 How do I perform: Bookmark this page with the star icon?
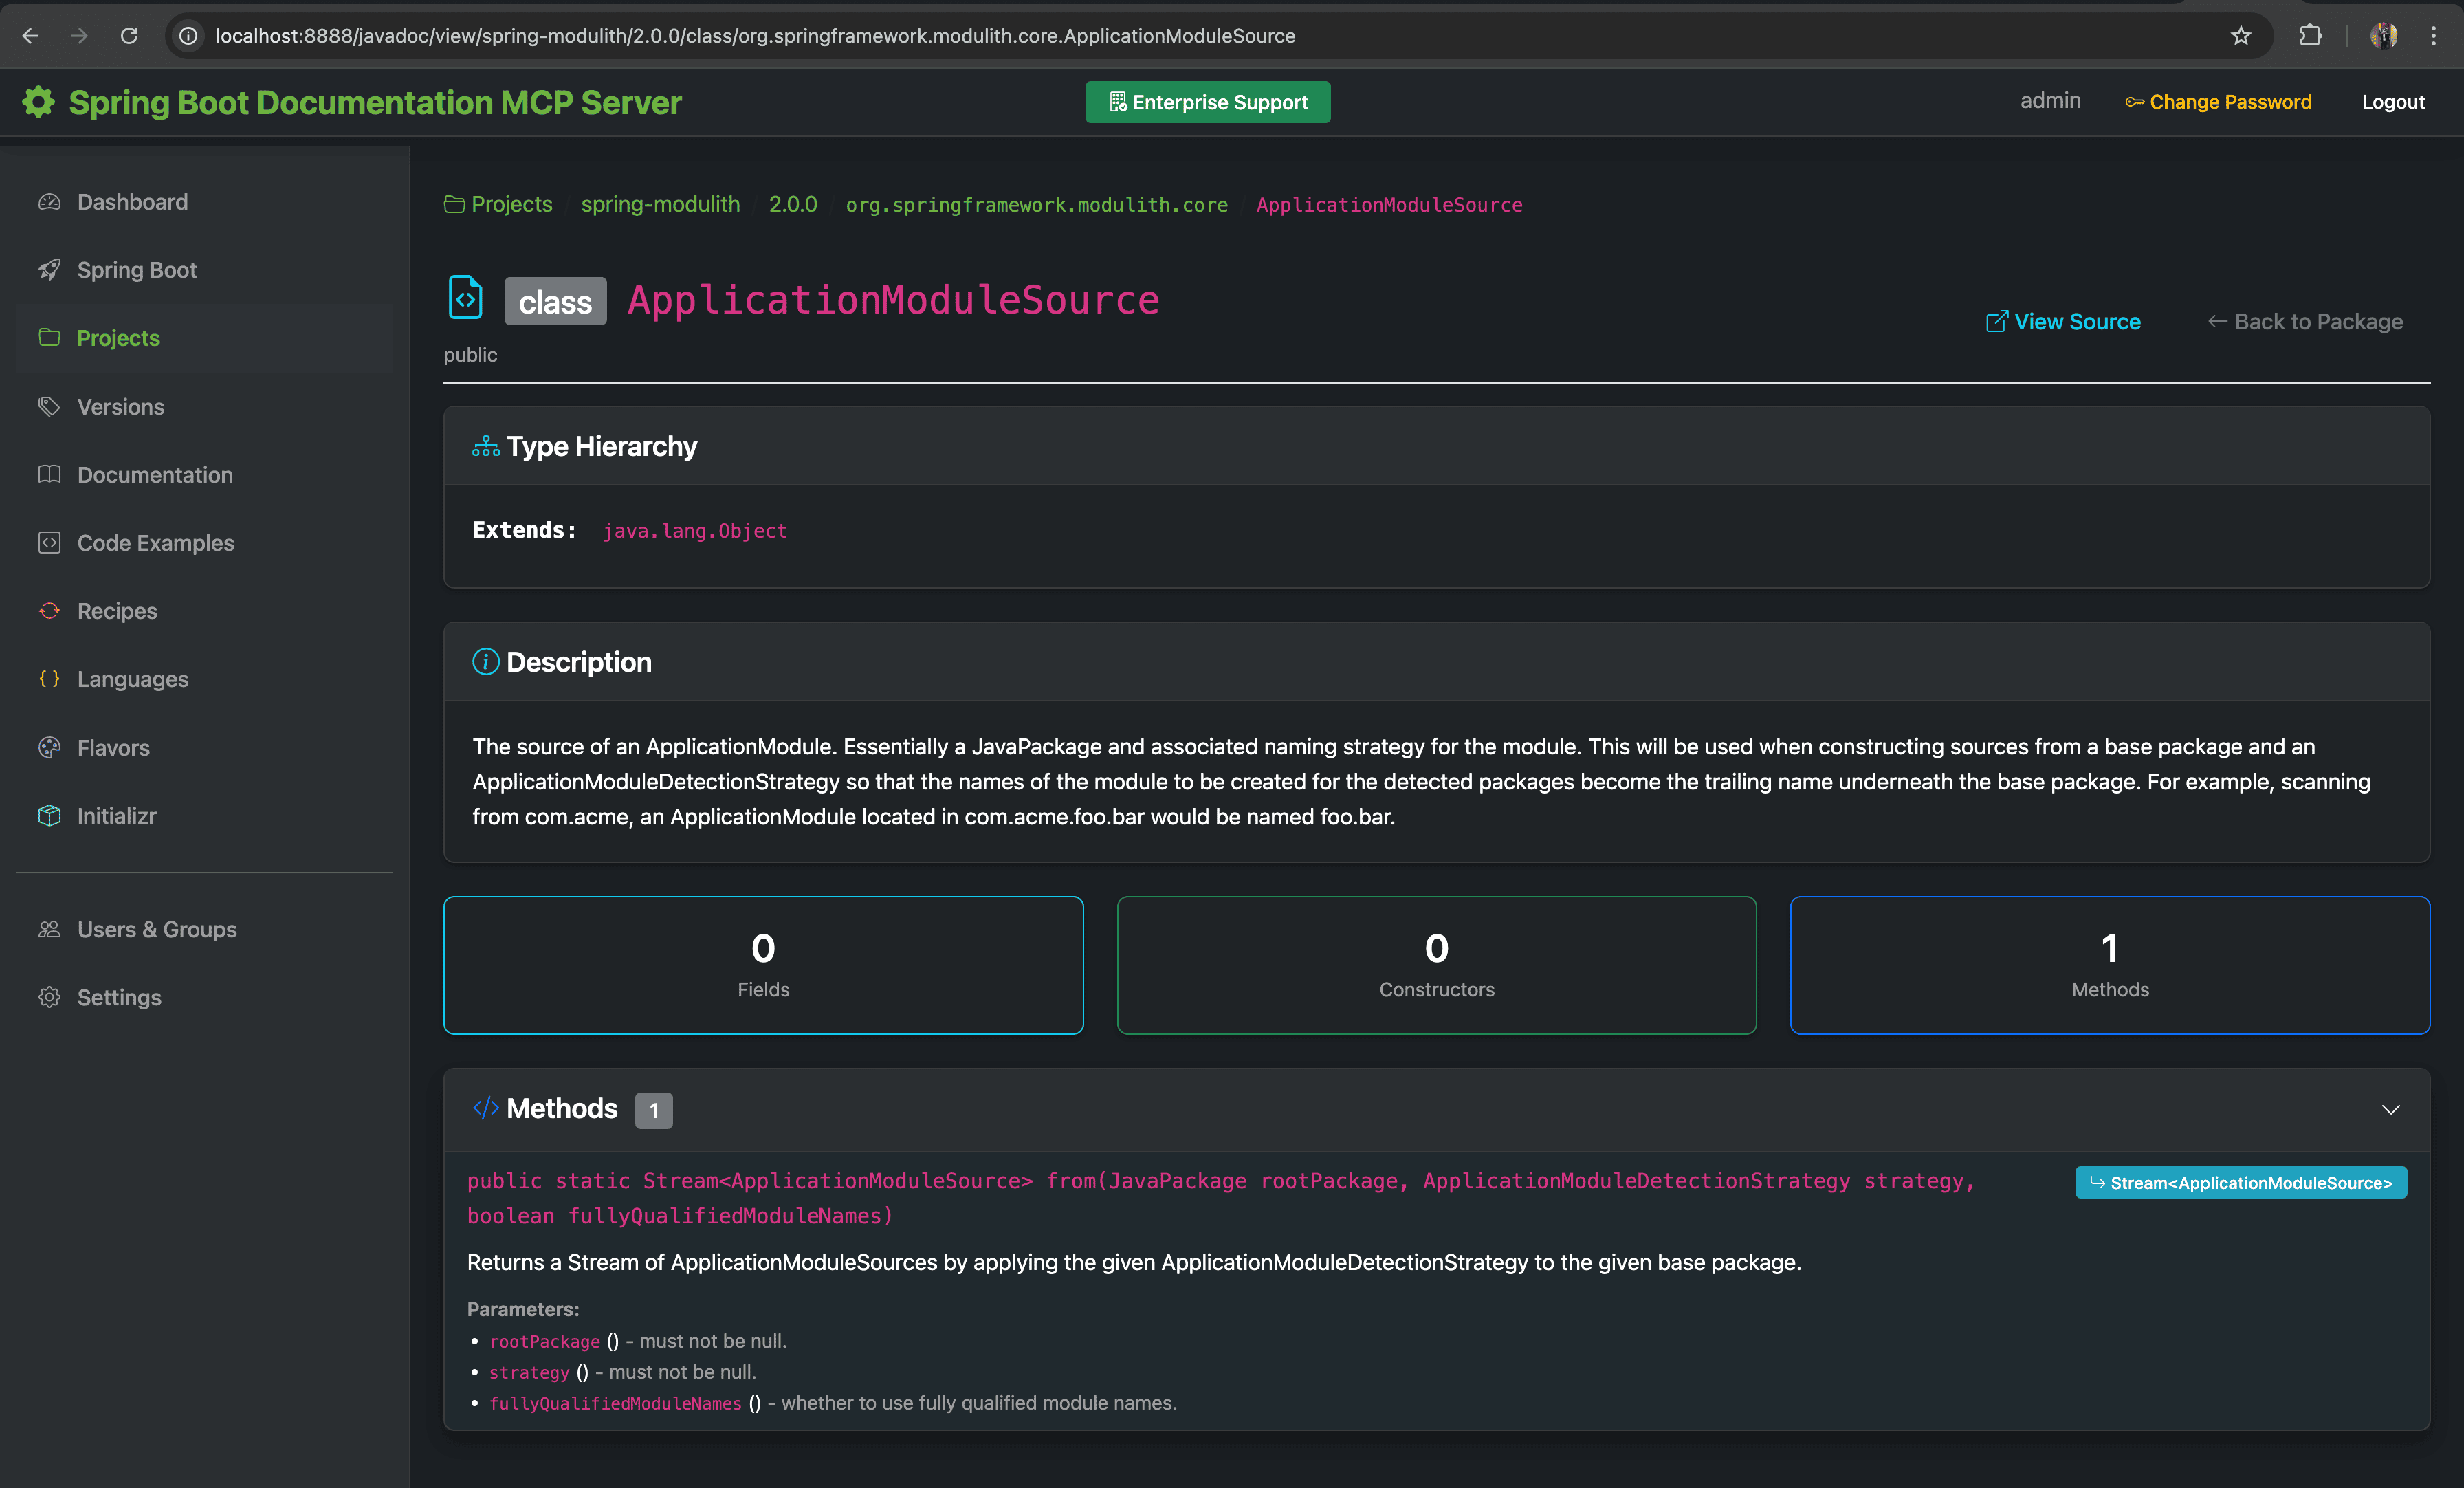click(x=2241, y=36)
